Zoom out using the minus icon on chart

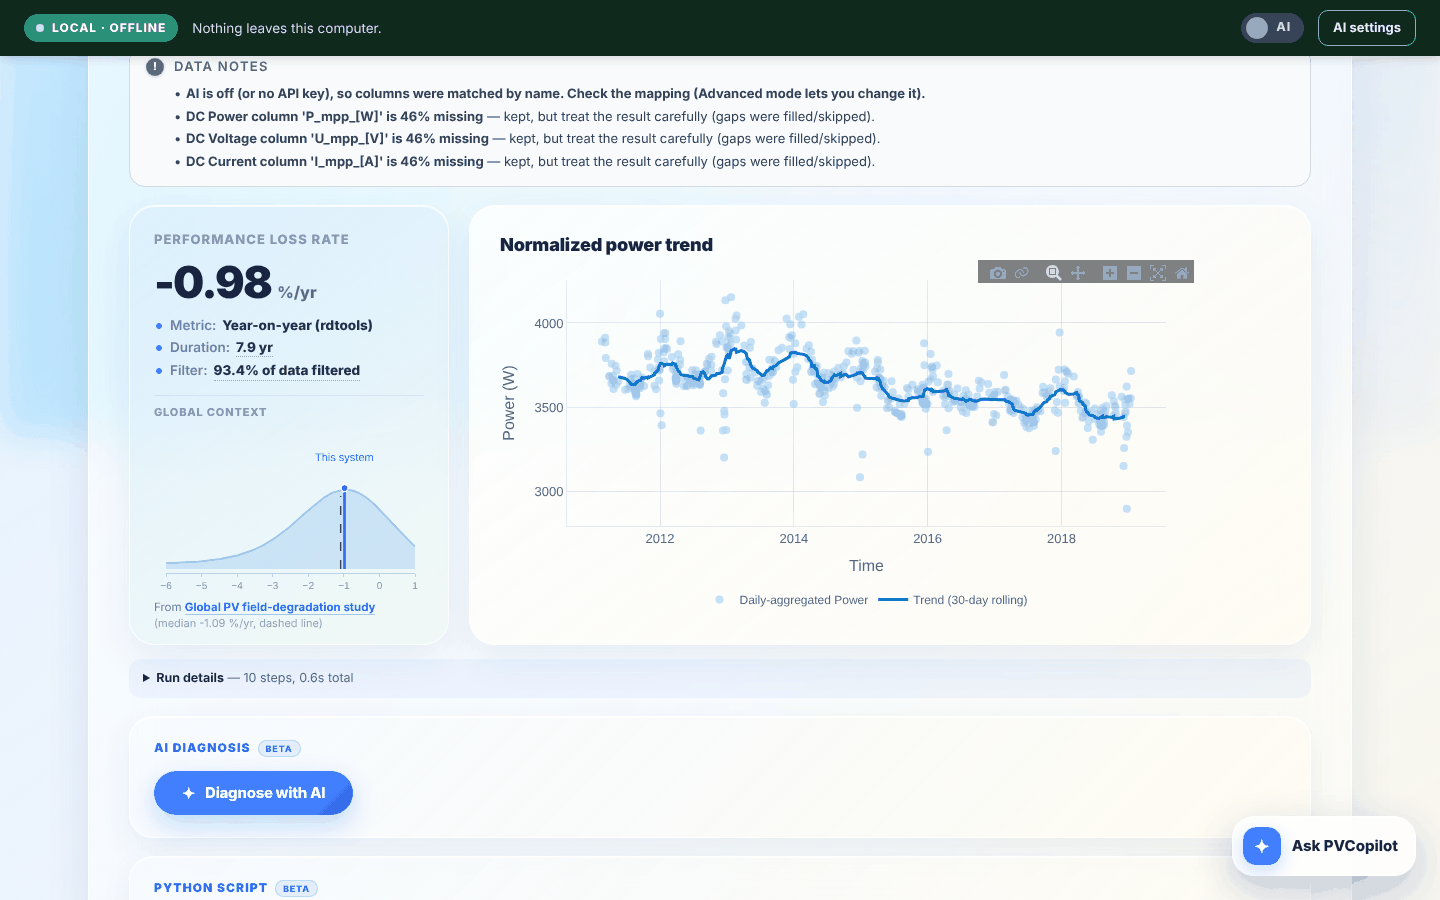1133,273
